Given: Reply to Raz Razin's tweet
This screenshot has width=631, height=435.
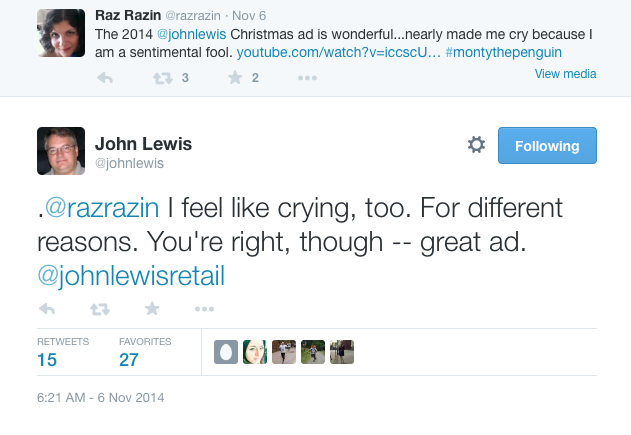Looking at the screenshot, I should point(104,78).
